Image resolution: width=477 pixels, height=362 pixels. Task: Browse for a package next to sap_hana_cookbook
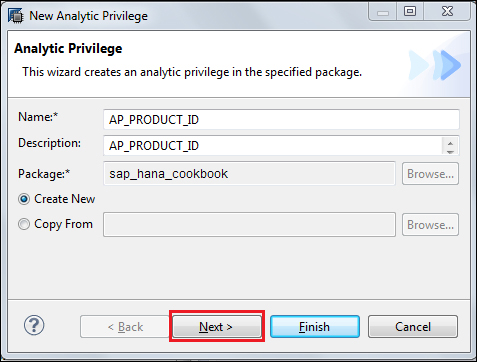430,174
